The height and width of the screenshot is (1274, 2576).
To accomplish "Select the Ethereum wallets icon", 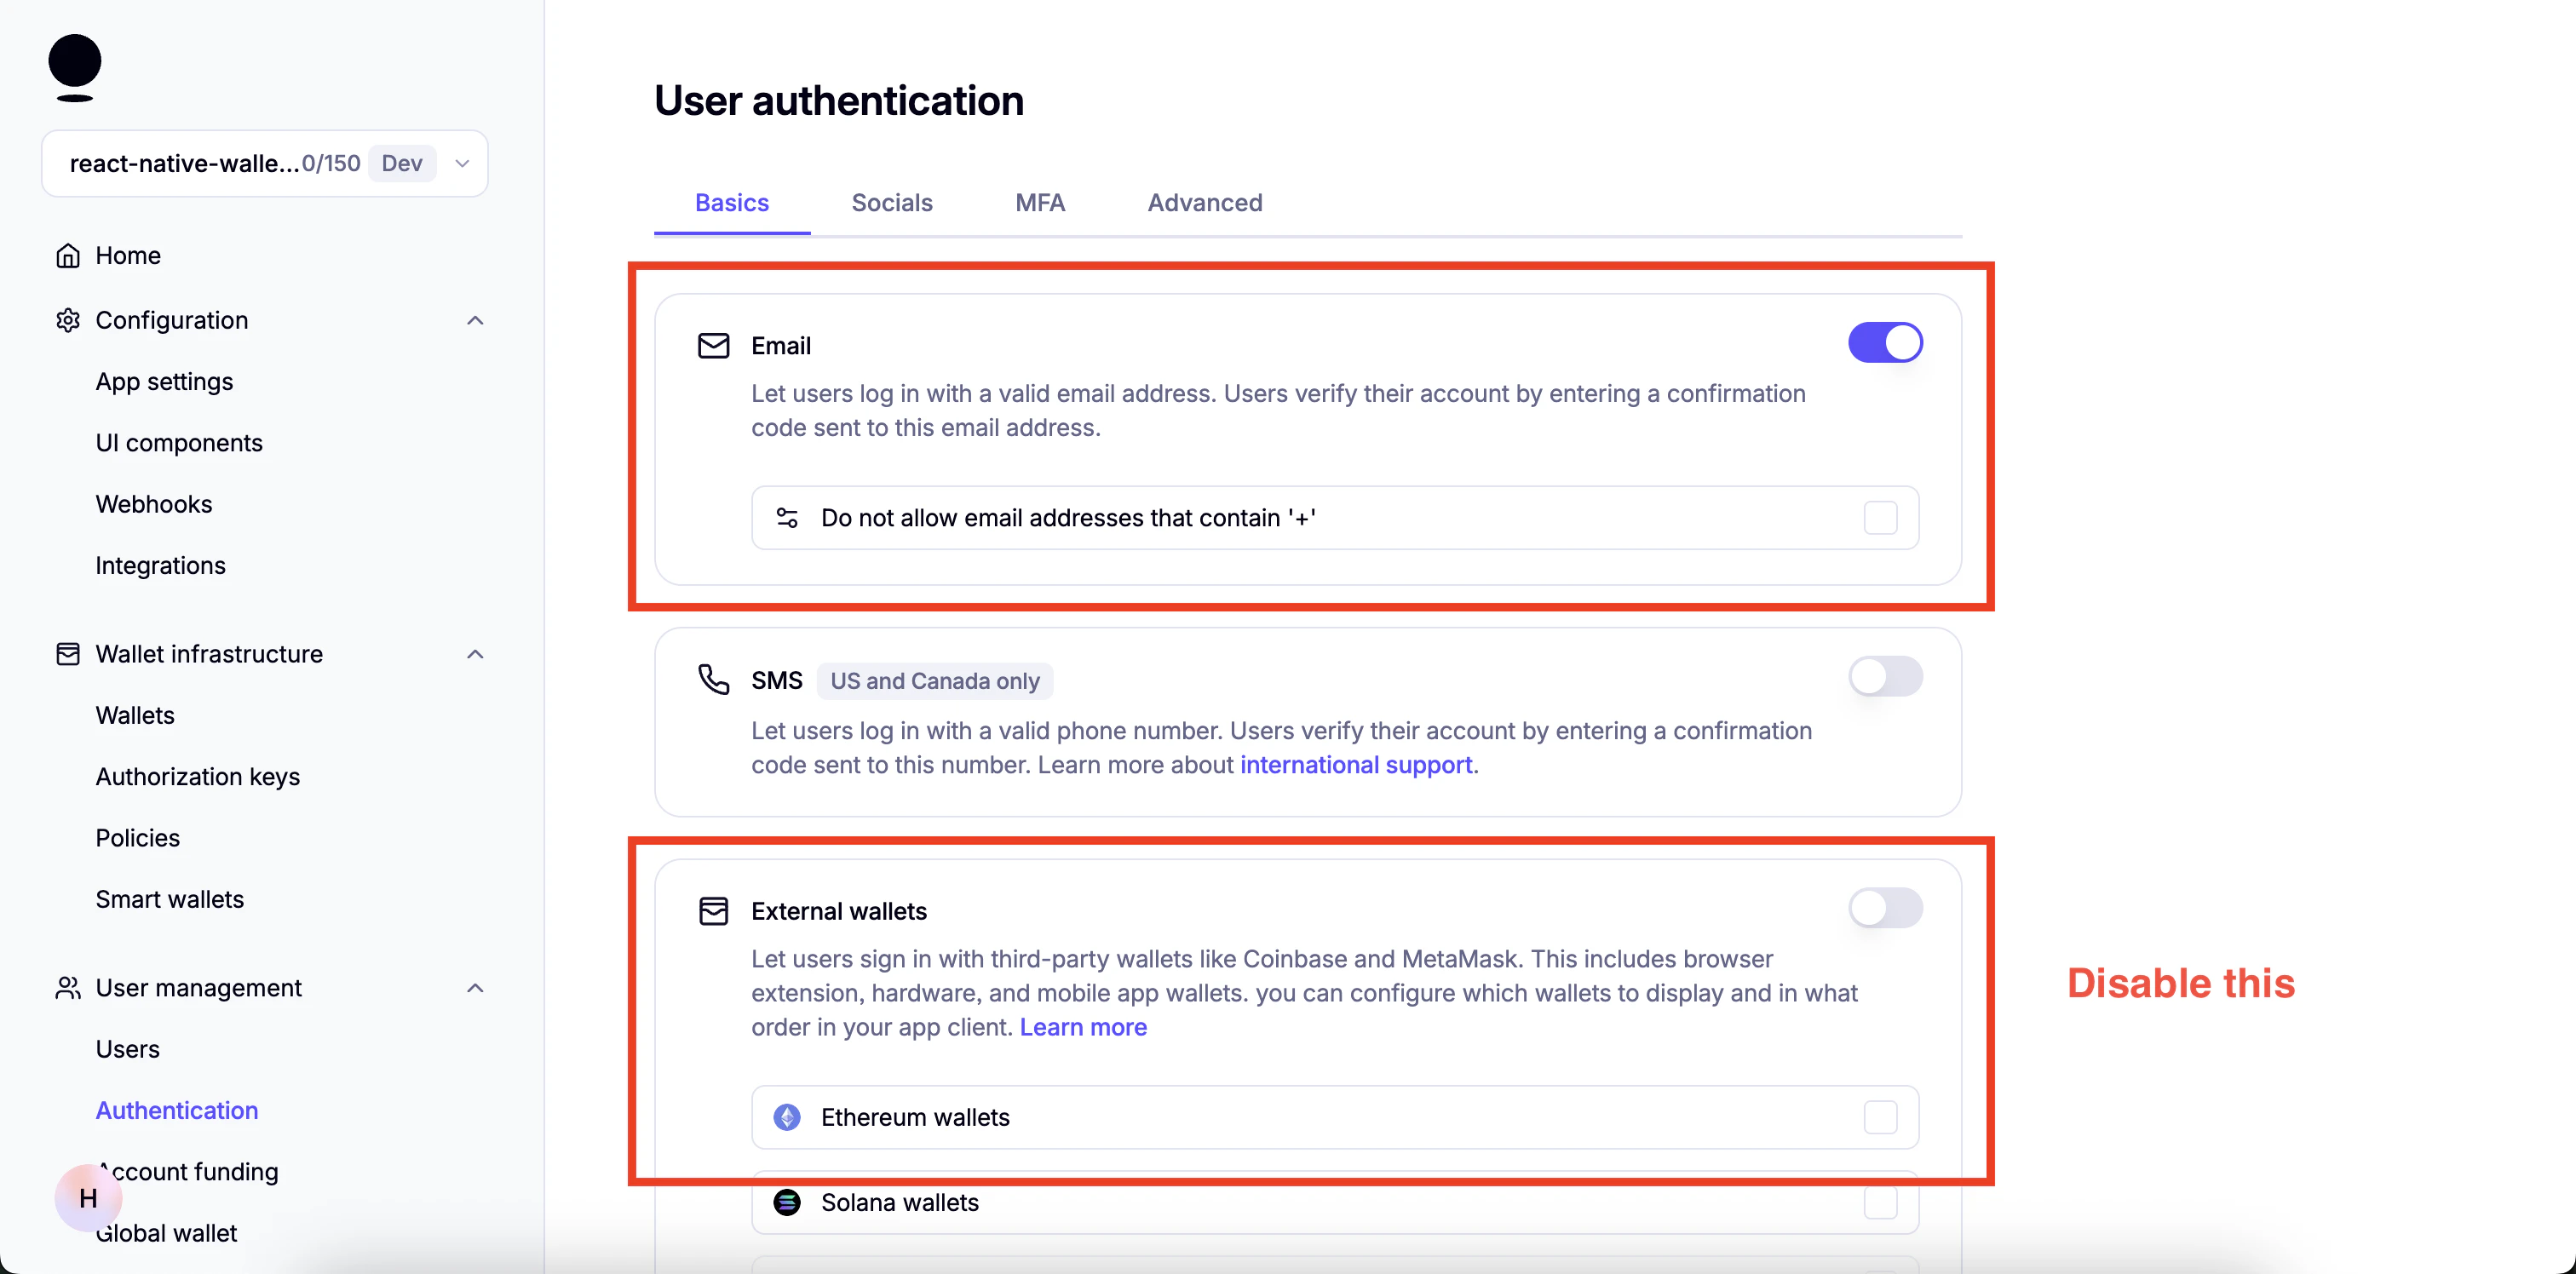I will click(787, 1117).
